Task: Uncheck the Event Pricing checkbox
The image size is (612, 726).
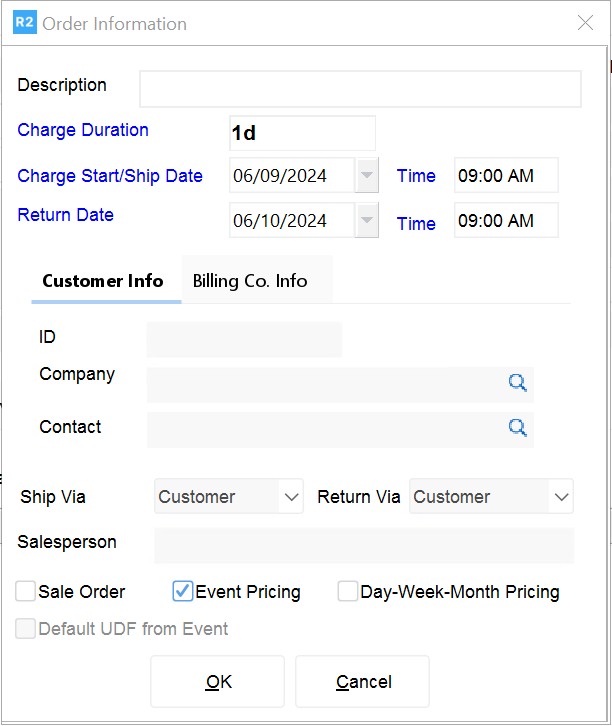Action: (x=183, y=592)
